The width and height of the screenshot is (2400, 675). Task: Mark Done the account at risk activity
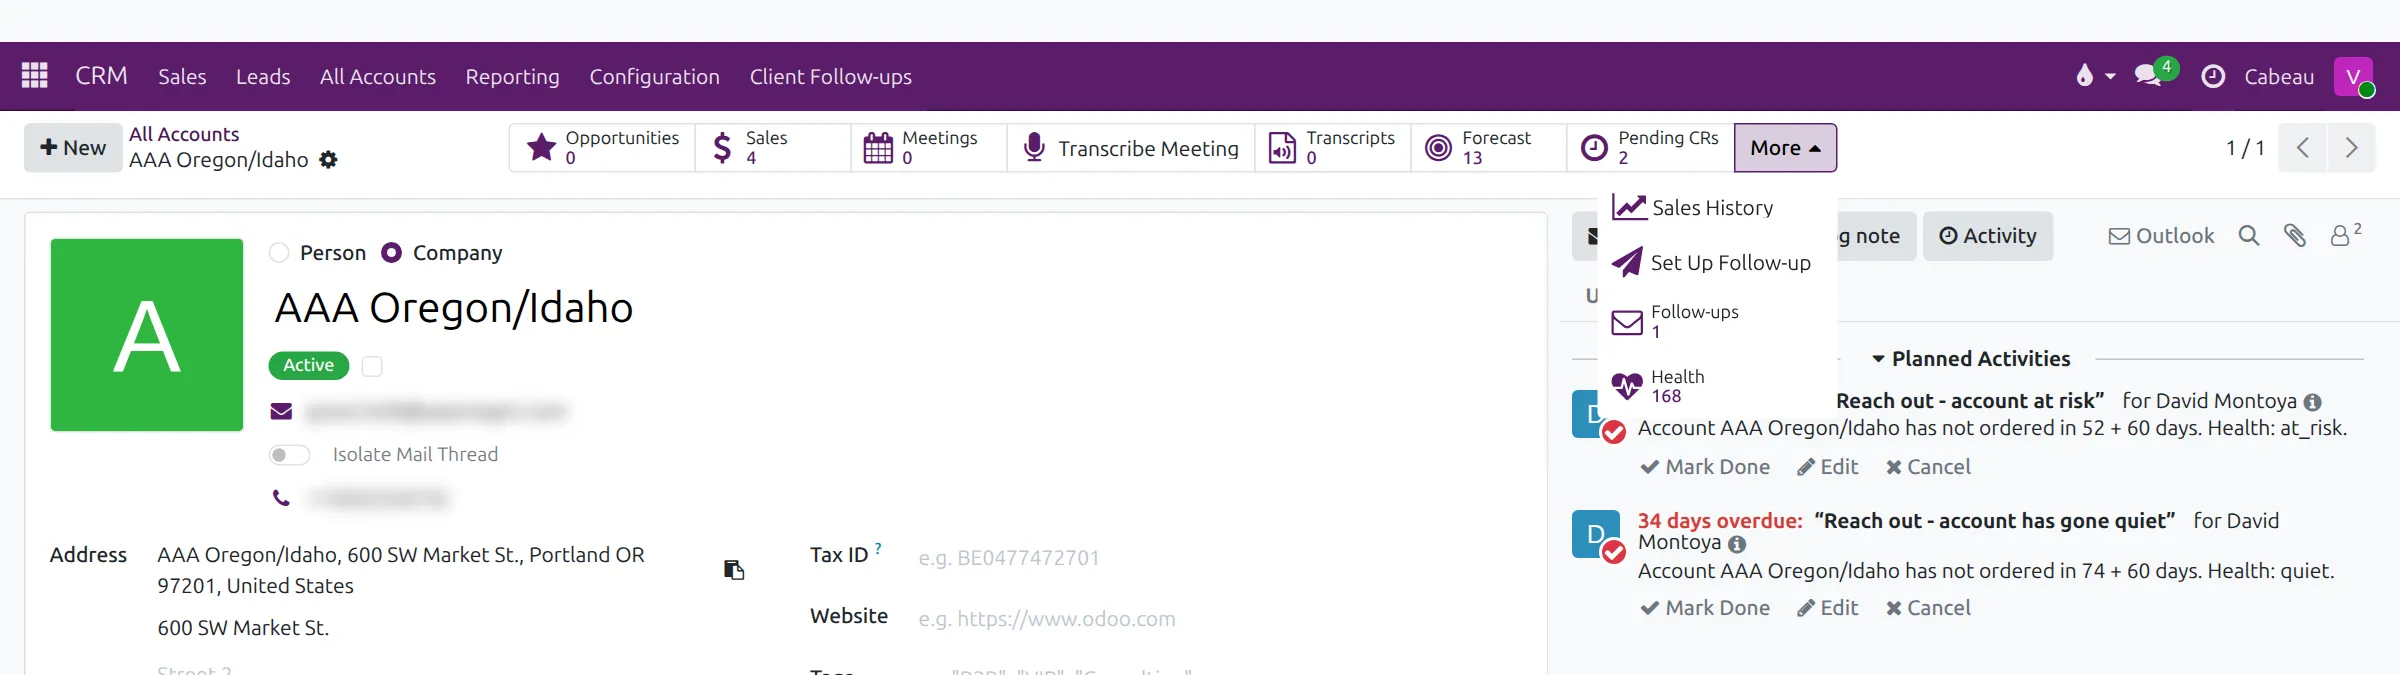1705,467
